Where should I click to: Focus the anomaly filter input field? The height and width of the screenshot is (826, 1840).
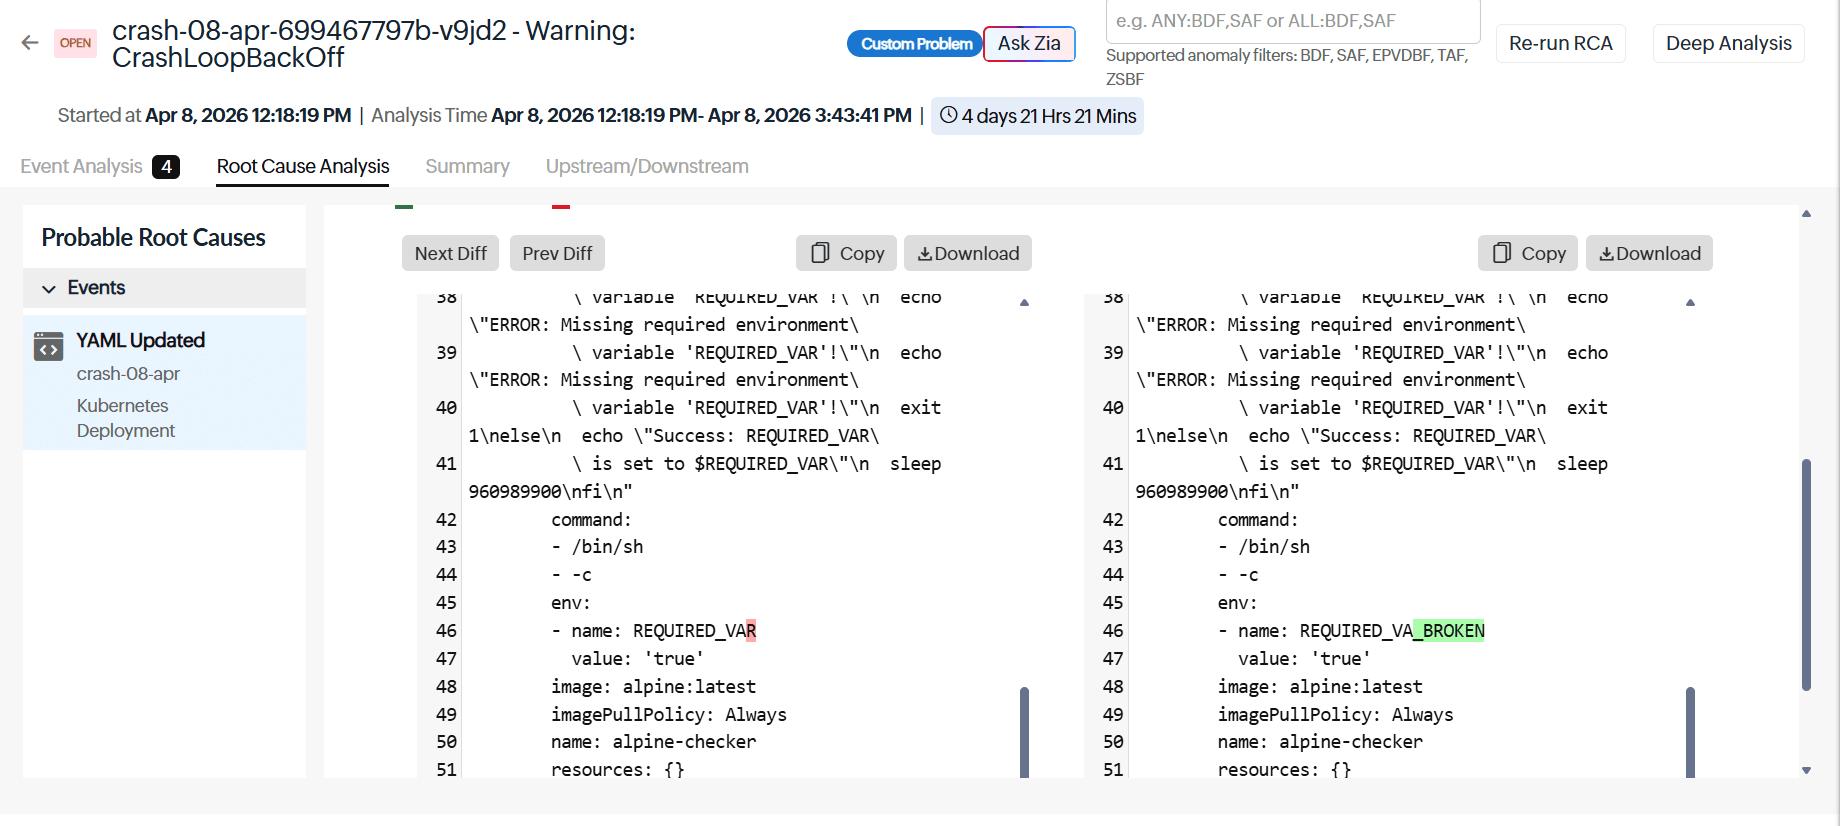[x=1293, y=21]
